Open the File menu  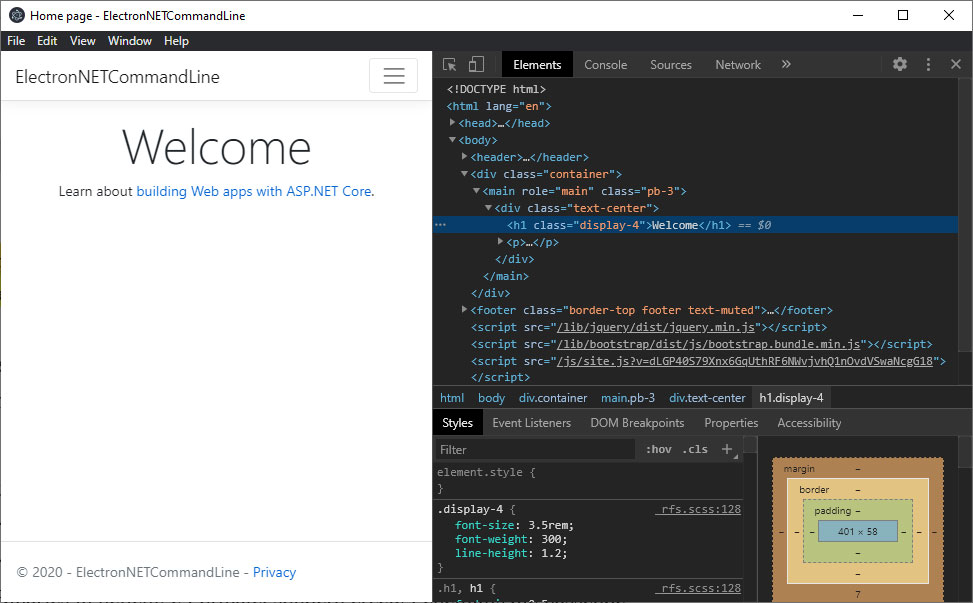click(16, 41)
